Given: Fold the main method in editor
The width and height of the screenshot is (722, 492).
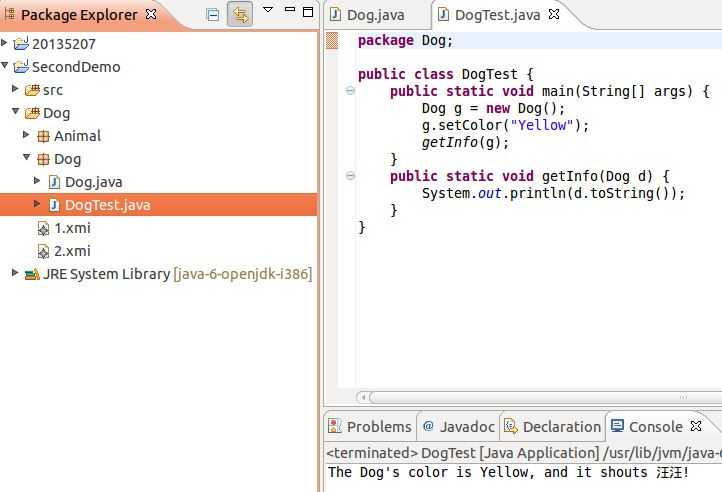Looking at the screenshot, I should (350, 91).
